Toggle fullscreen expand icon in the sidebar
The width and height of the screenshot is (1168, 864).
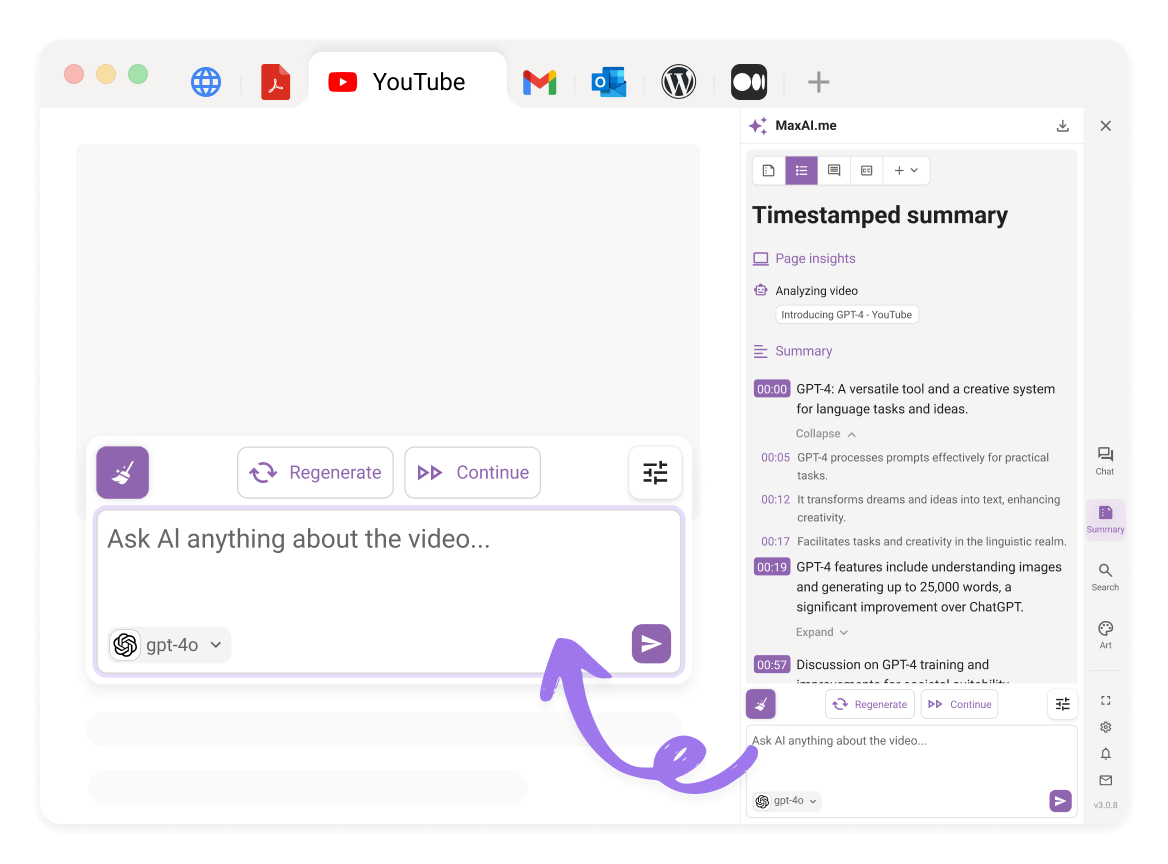tap(1105, 701)
